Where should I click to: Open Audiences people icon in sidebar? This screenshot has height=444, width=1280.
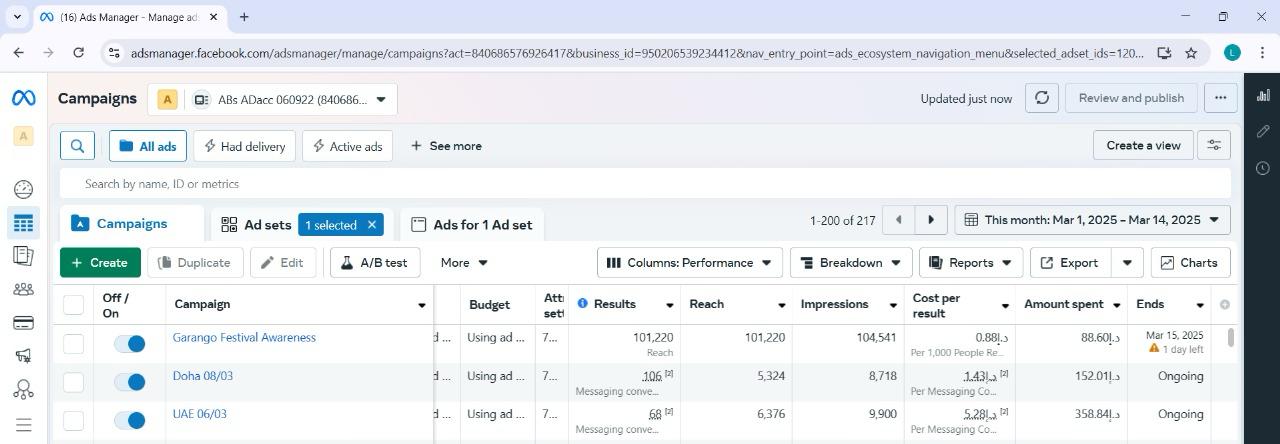[23, 290]
